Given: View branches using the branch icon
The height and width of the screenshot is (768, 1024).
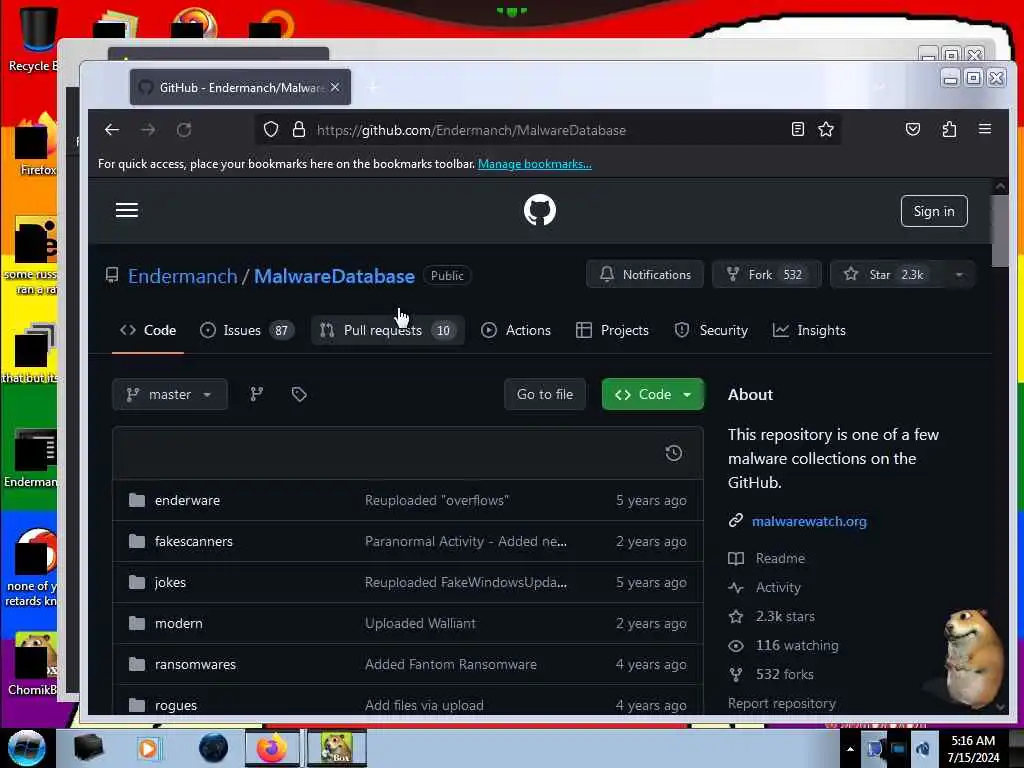Looking at the screenshot, I should (257, 394).
